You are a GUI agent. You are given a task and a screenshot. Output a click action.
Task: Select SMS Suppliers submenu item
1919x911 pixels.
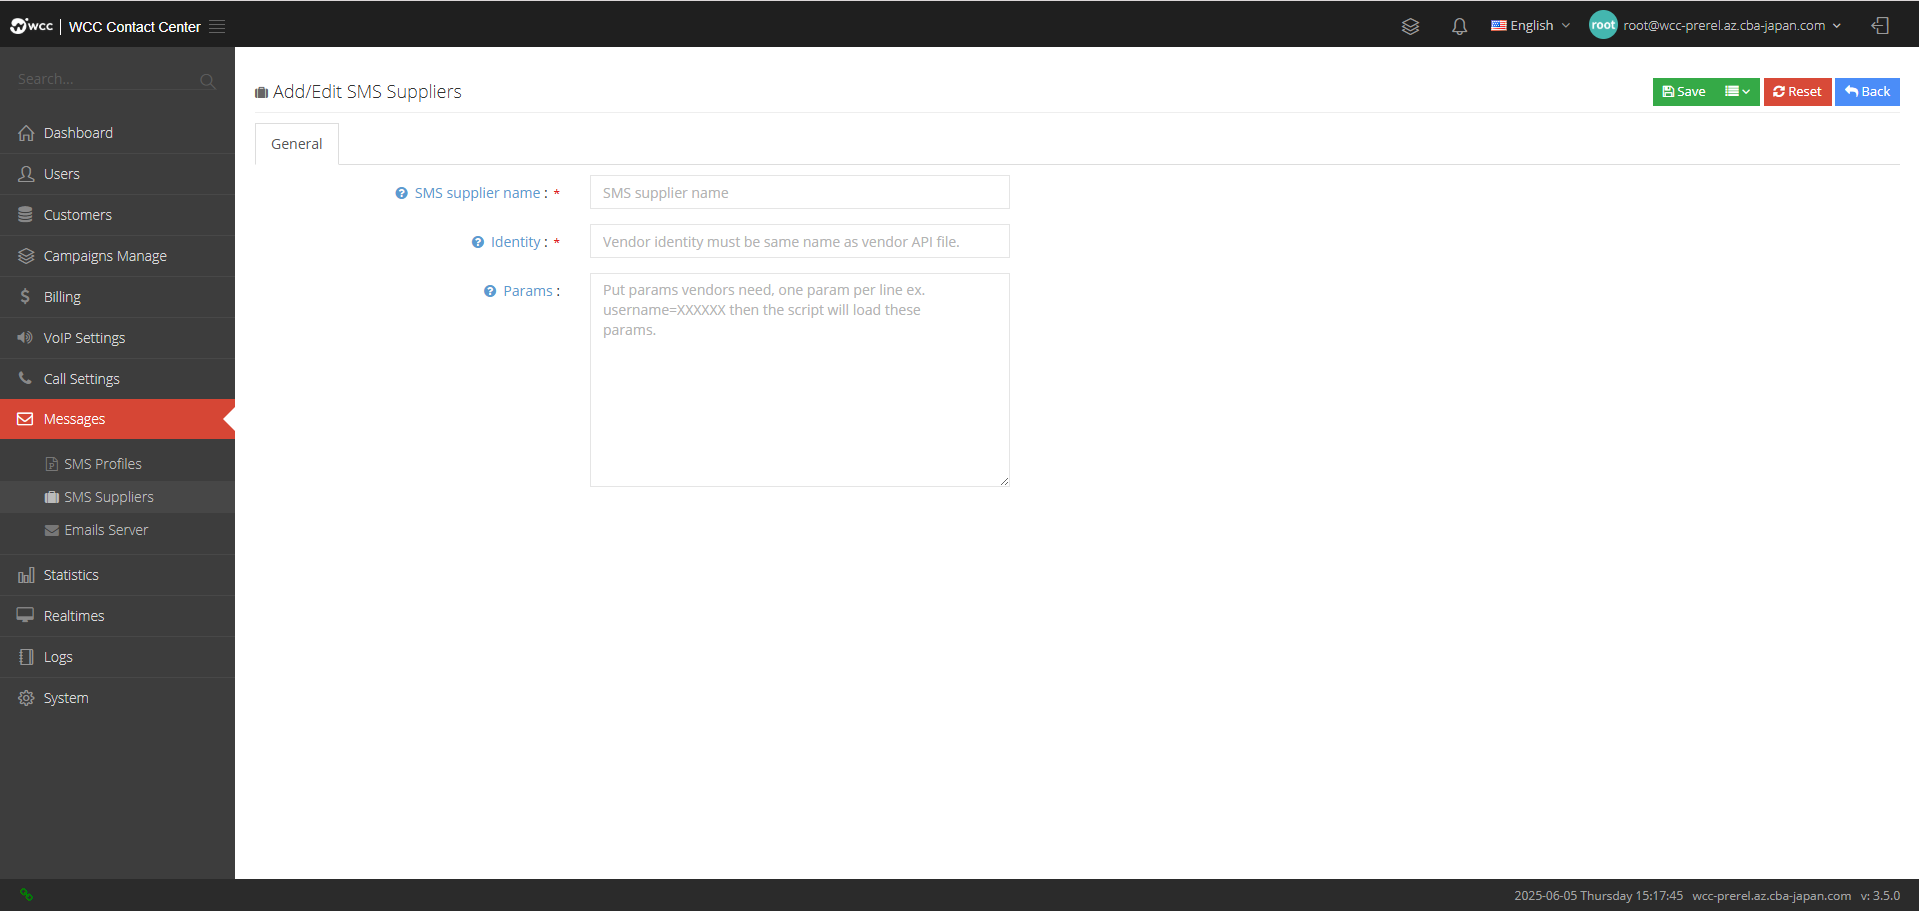click(117, 497)
